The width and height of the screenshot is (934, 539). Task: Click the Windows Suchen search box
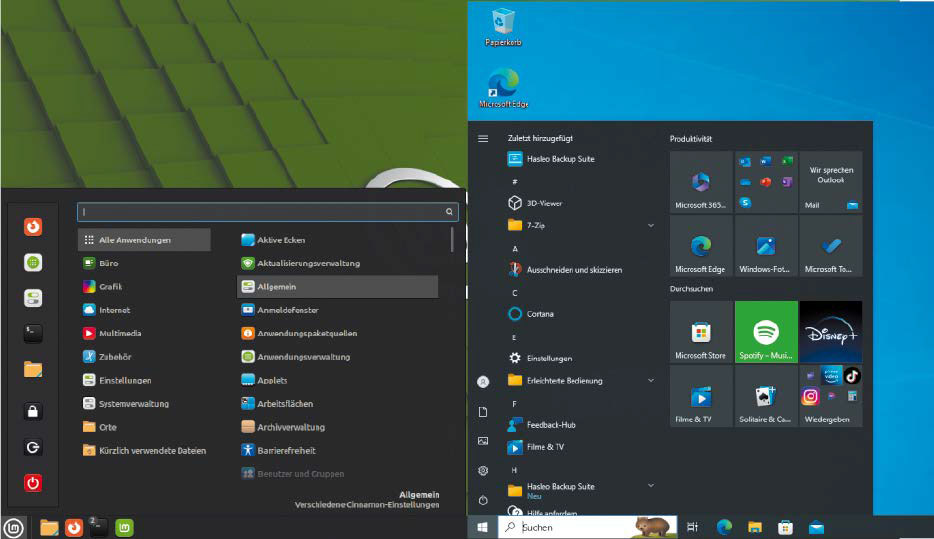587,527
